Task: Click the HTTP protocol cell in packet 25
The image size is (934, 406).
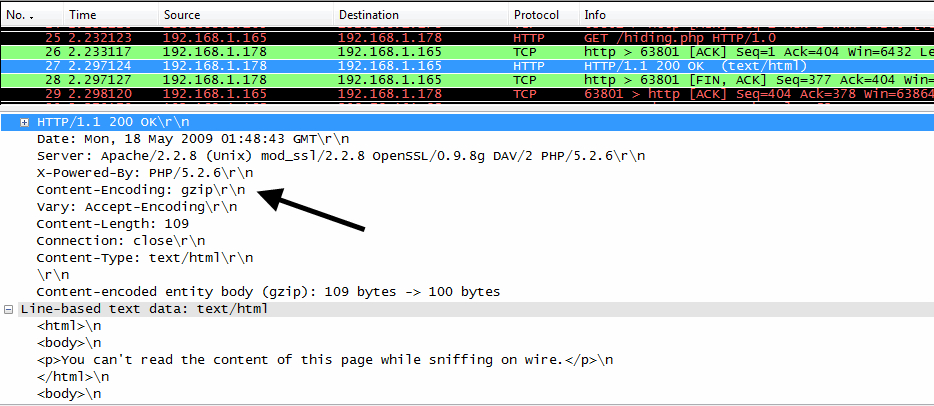Action: (x=528, y=38)
